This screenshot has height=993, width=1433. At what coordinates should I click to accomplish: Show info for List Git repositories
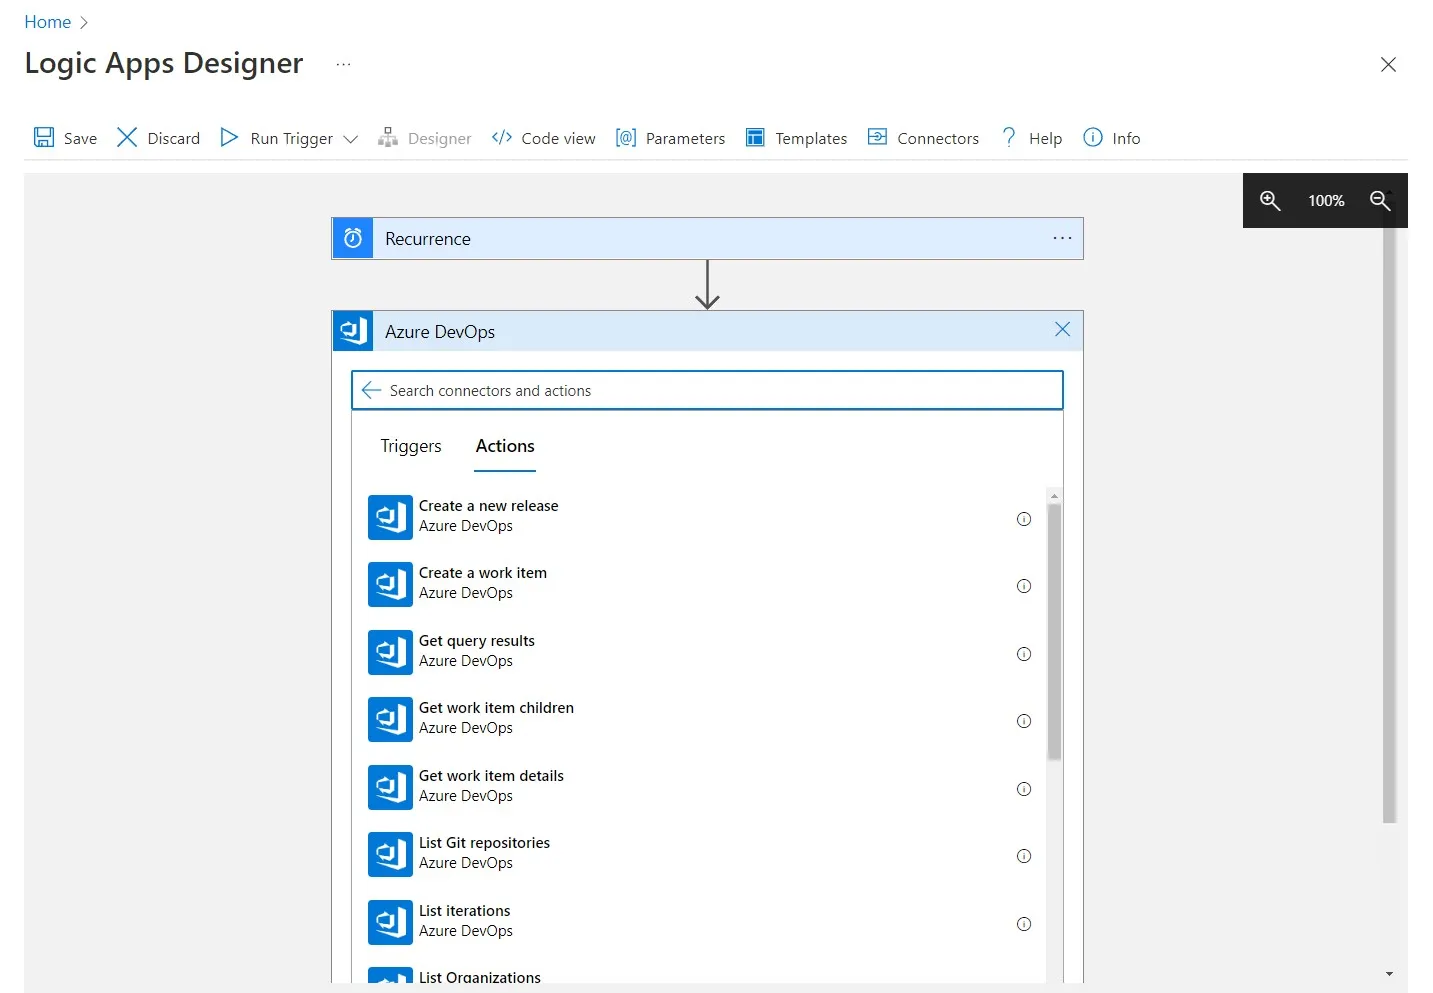[1024, 856]
